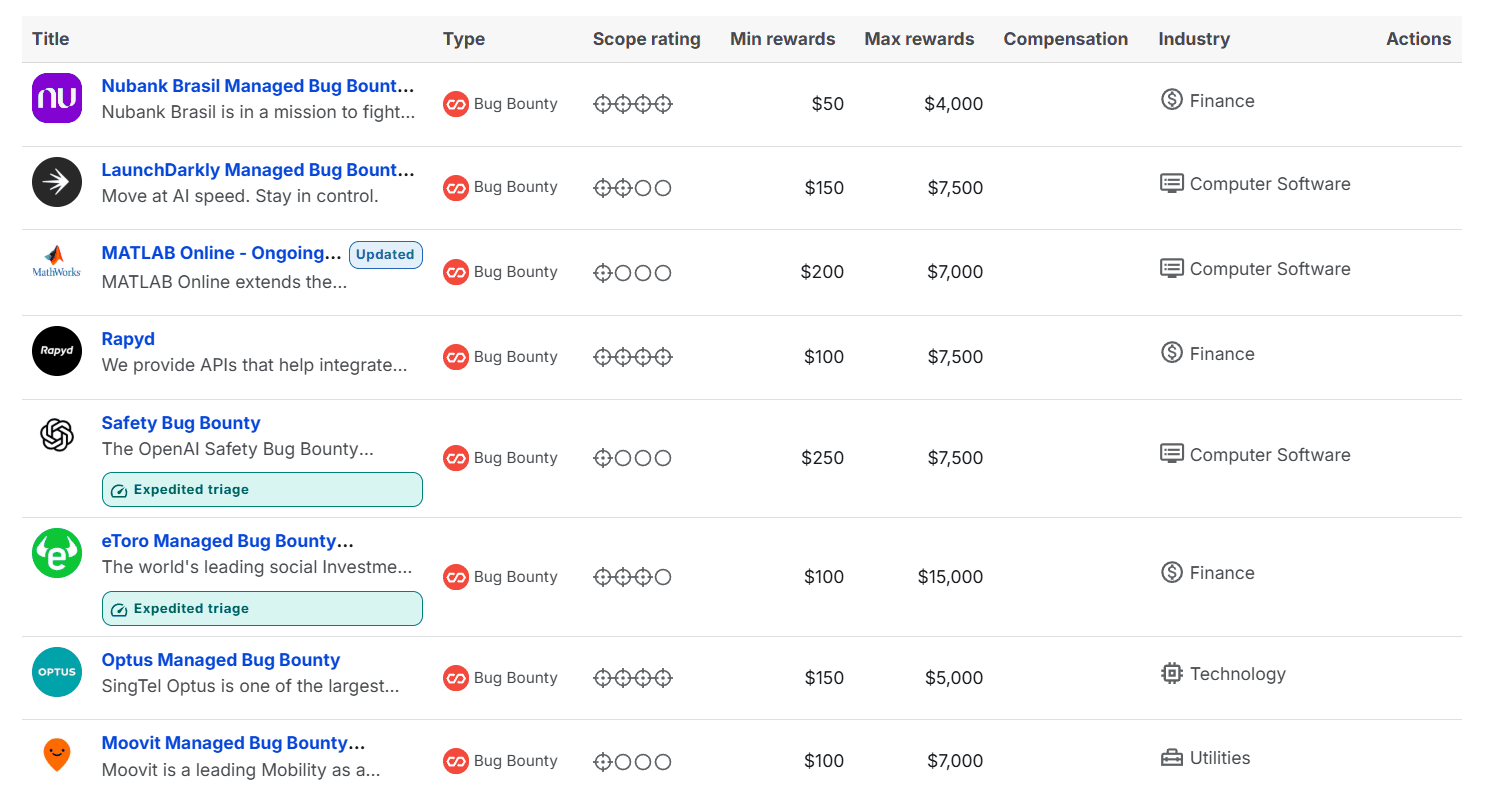
Task: Click the Utilities briefcase icon in Moovit row
Action: (1172, 758)
